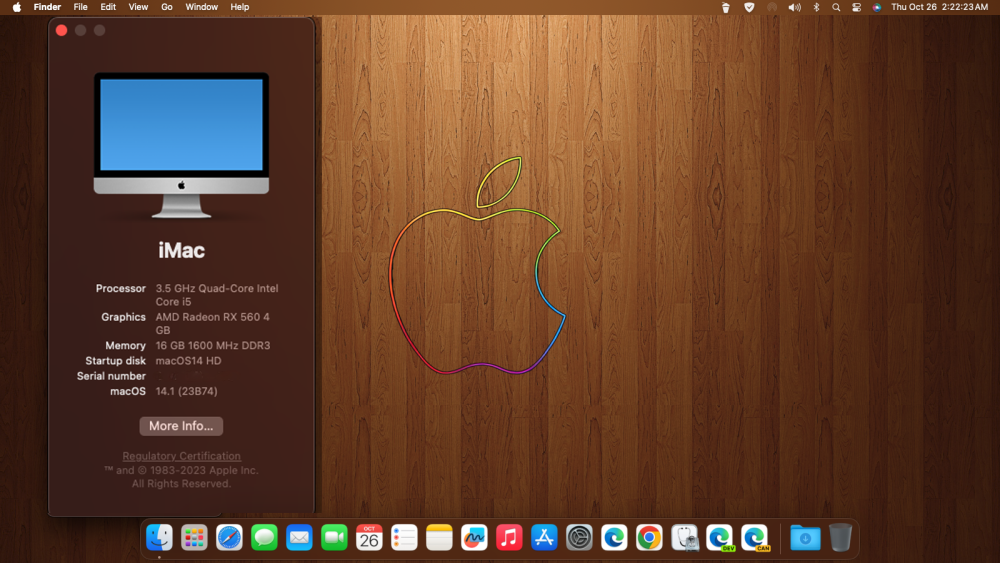Click the processor value '3.5 GHz Quad-Core Intel'
This screenshot has width=1000, height=563.
(217, 288)
